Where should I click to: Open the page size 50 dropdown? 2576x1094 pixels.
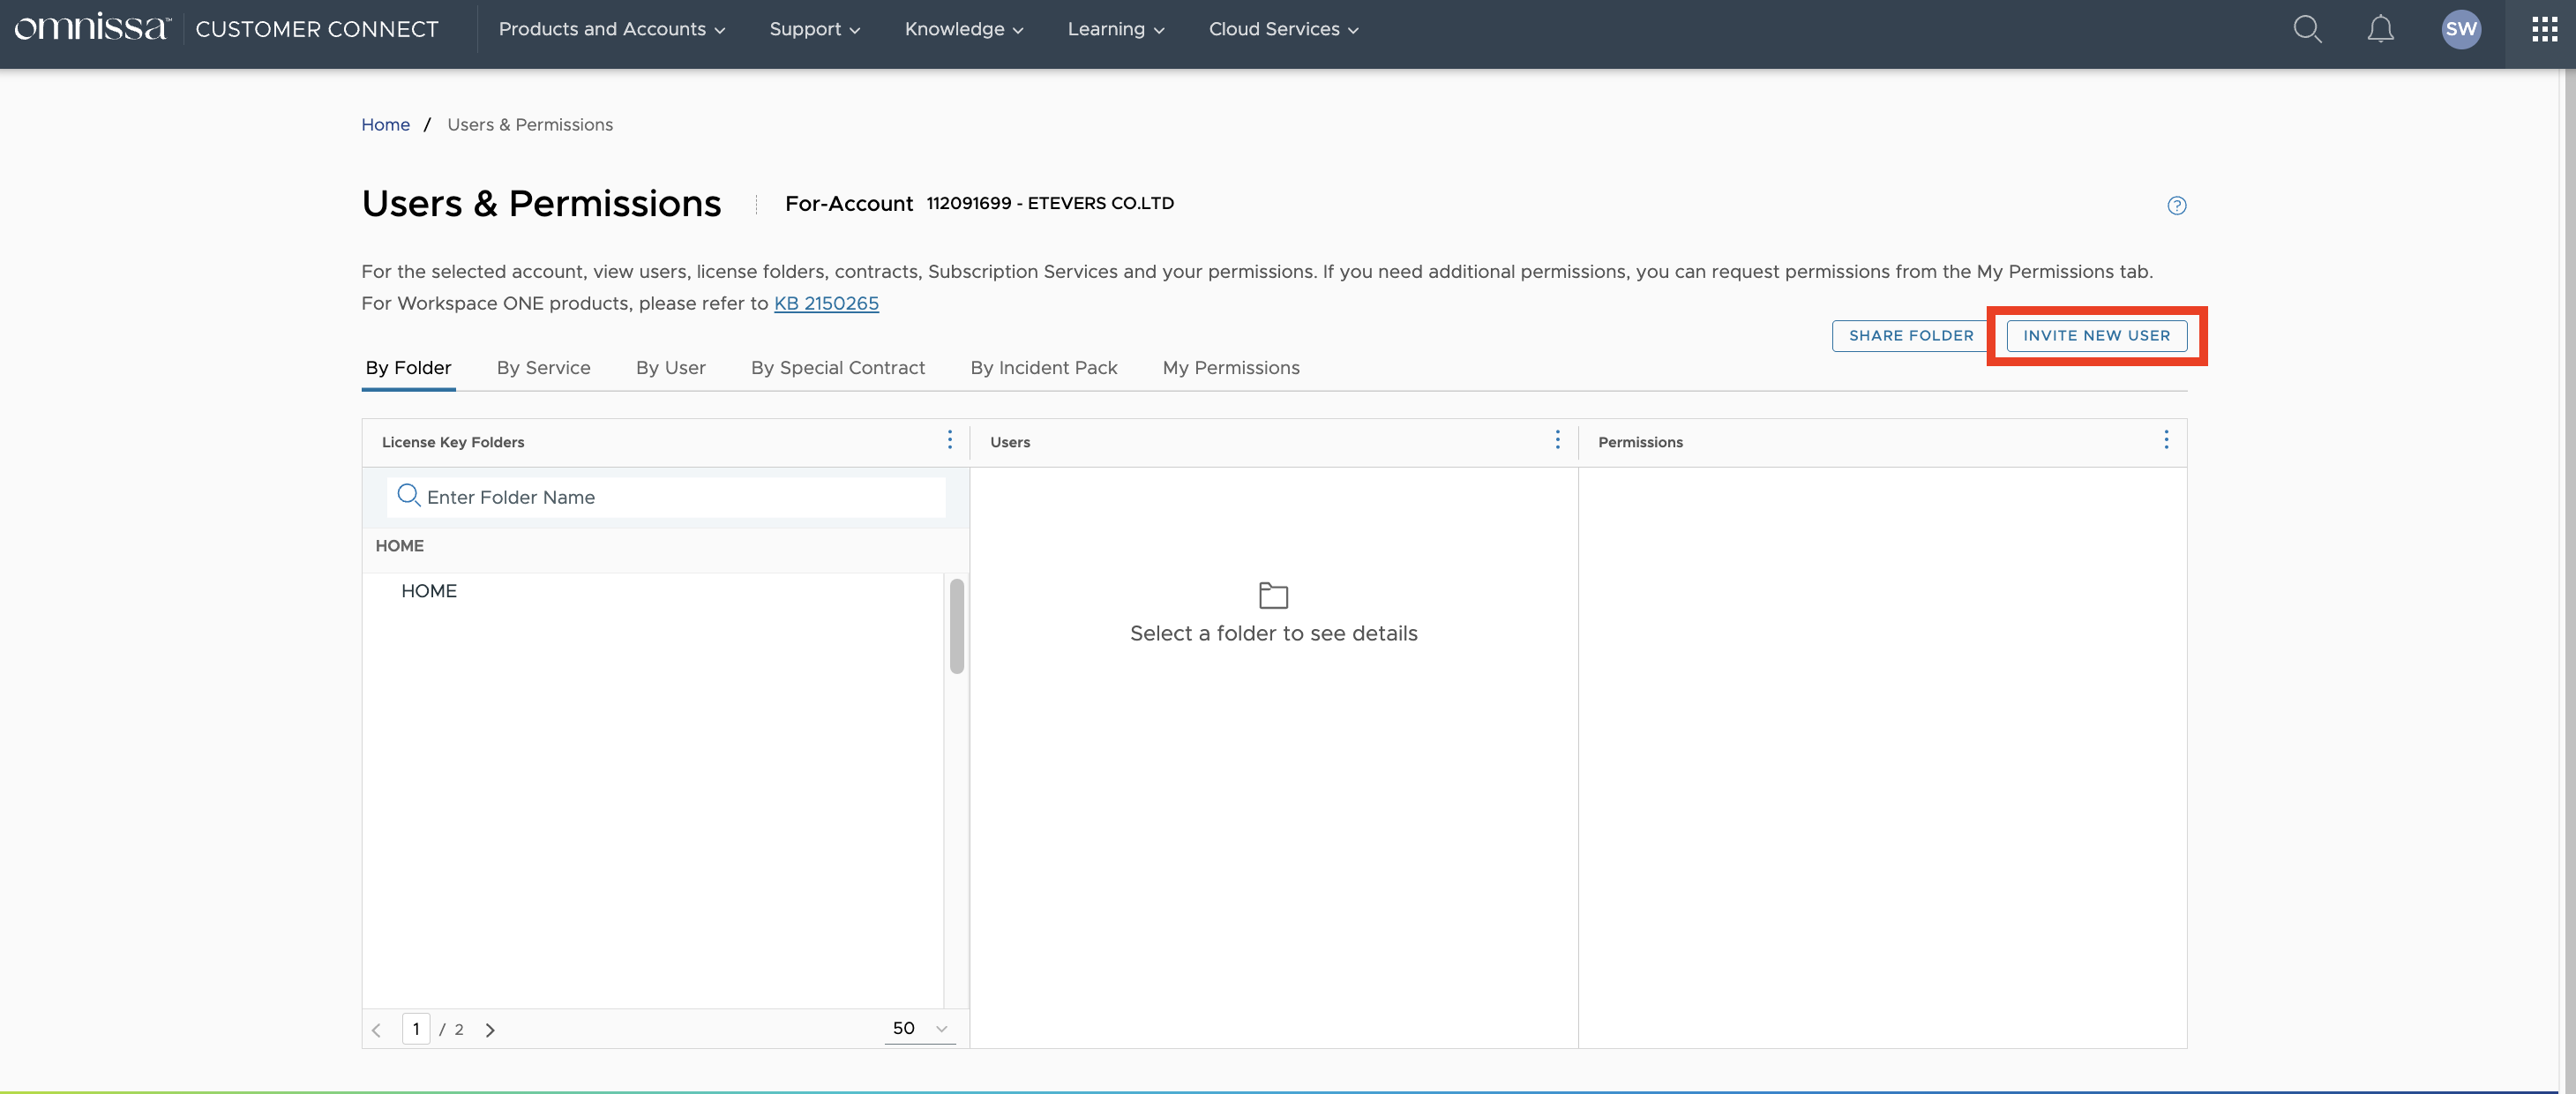[919, 1028]
